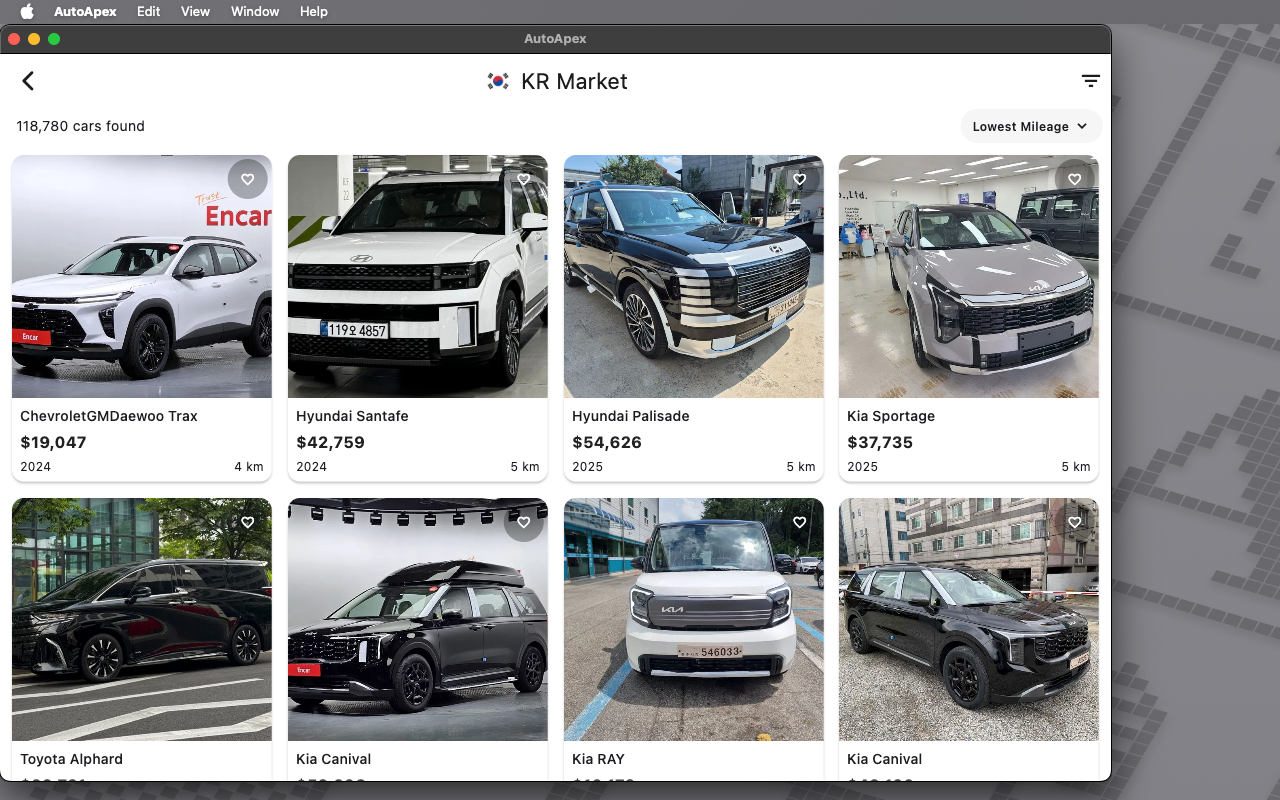The height and width of the screenshot is (800, 1280).
Task: Open the Apple menu
Action: 27,11
